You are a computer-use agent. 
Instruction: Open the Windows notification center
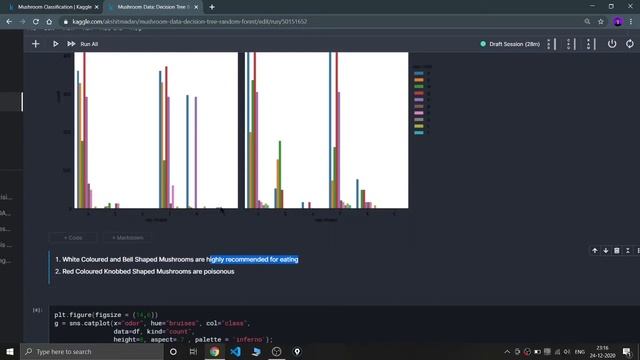coord(627,352)
